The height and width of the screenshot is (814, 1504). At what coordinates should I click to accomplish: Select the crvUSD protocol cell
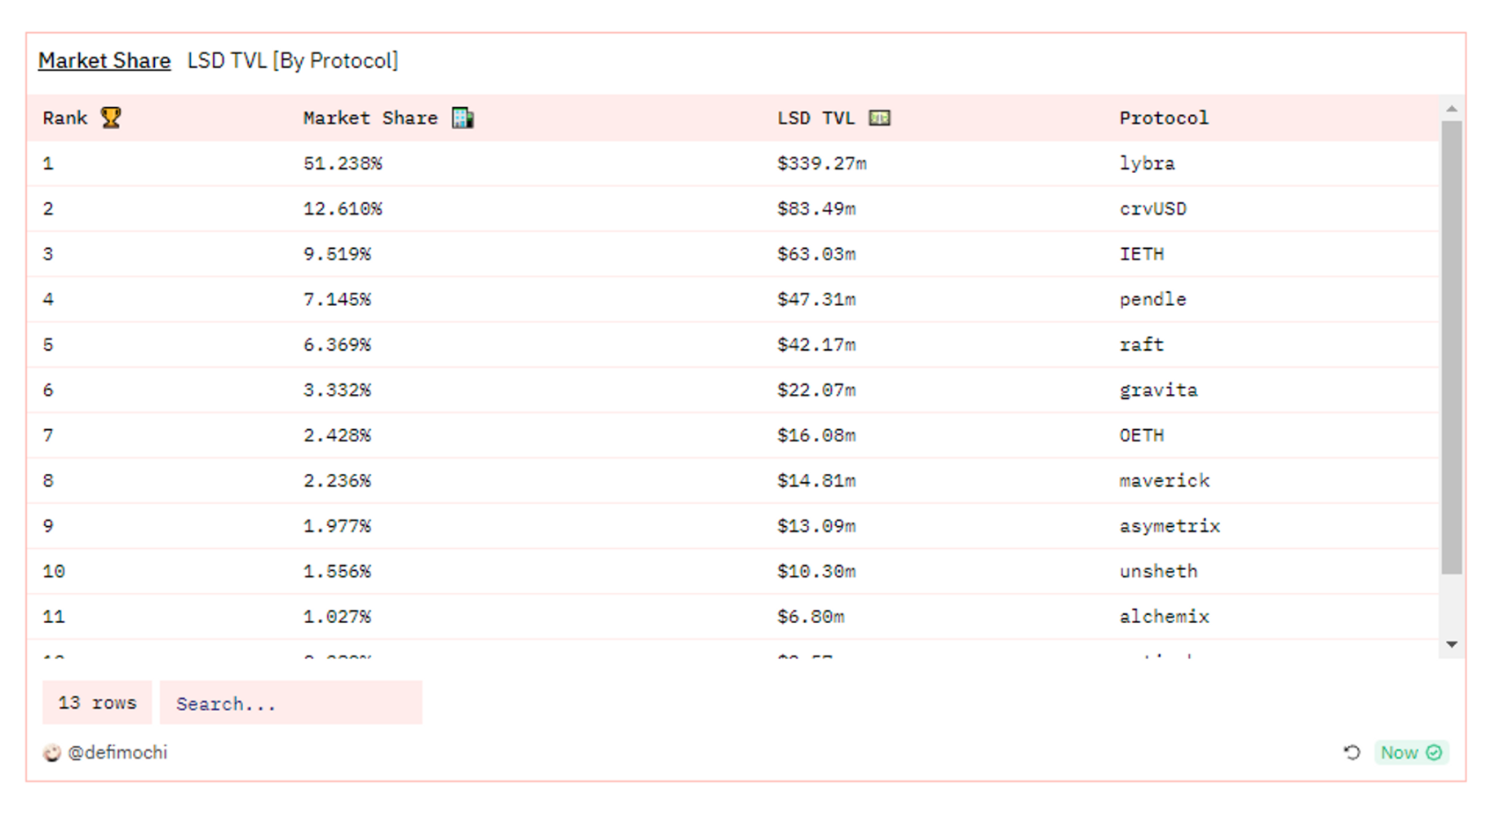point(1152,209)
